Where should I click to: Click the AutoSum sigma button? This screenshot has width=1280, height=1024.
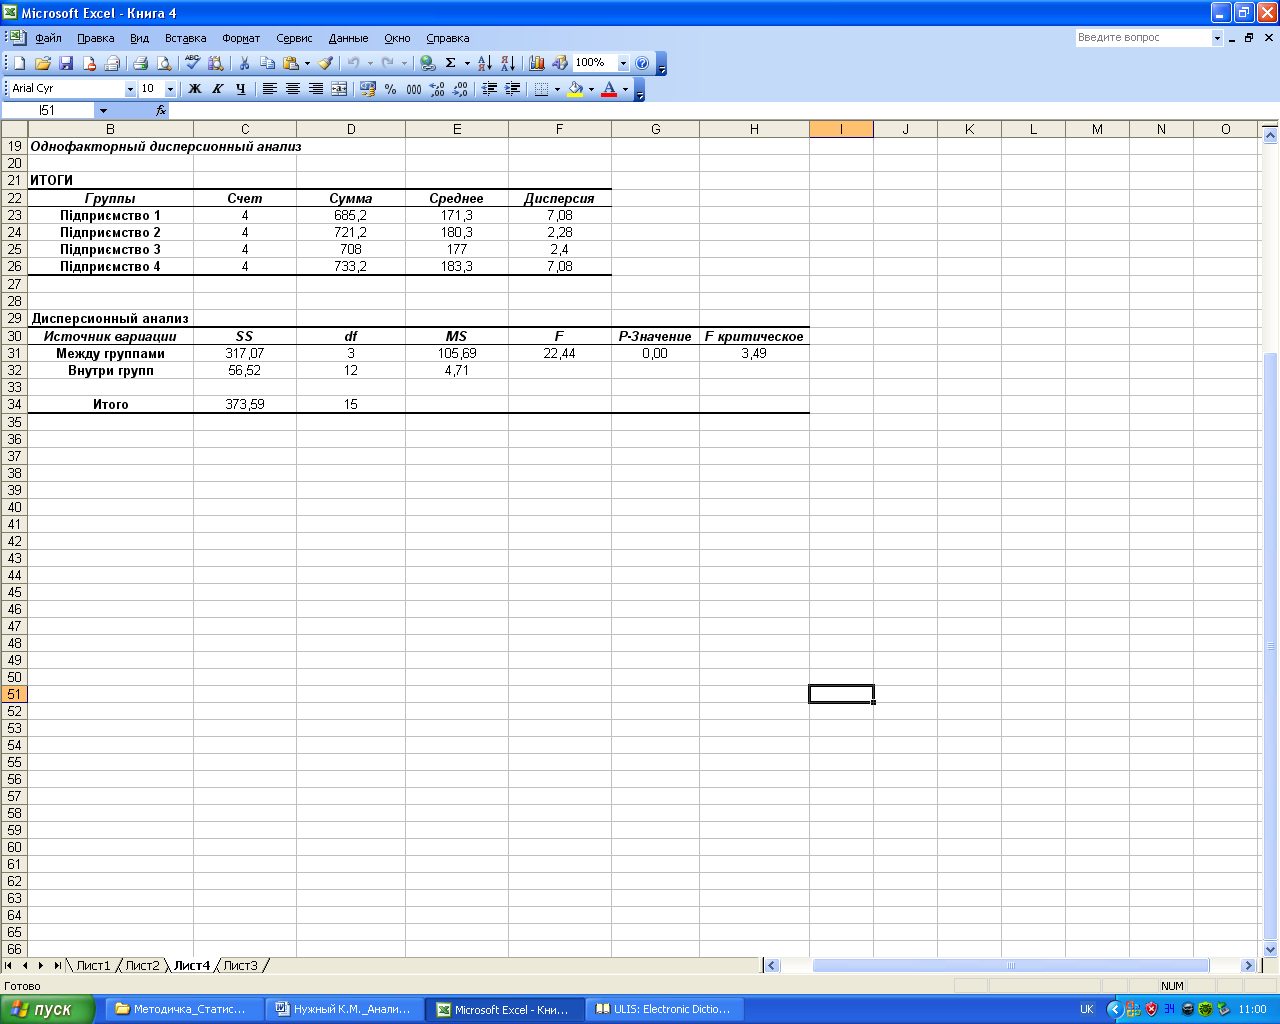coord(451,63)
